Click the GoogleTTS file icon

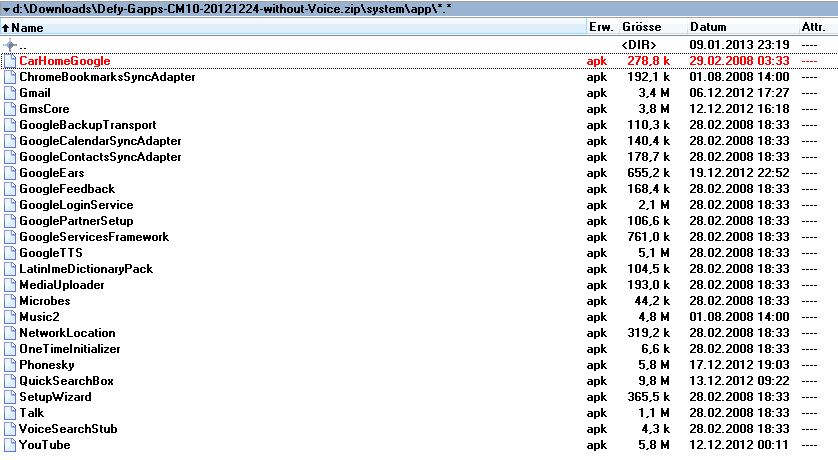[10, 253]
